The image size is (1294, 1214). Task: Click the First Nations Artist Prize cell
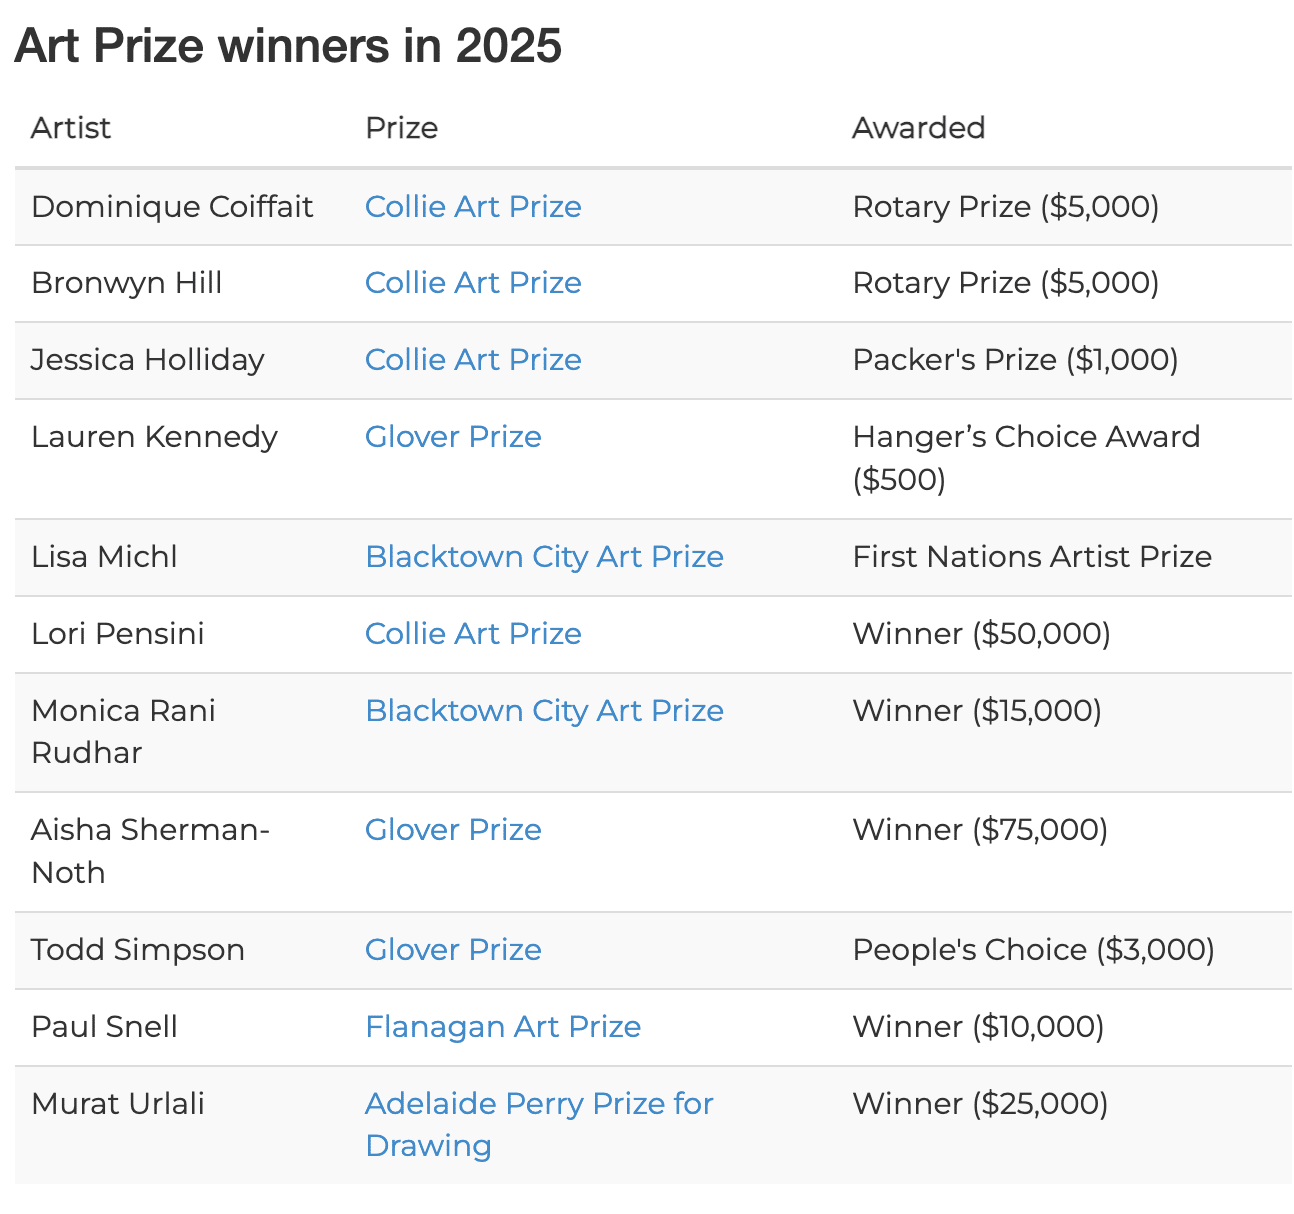[1031, 557]
